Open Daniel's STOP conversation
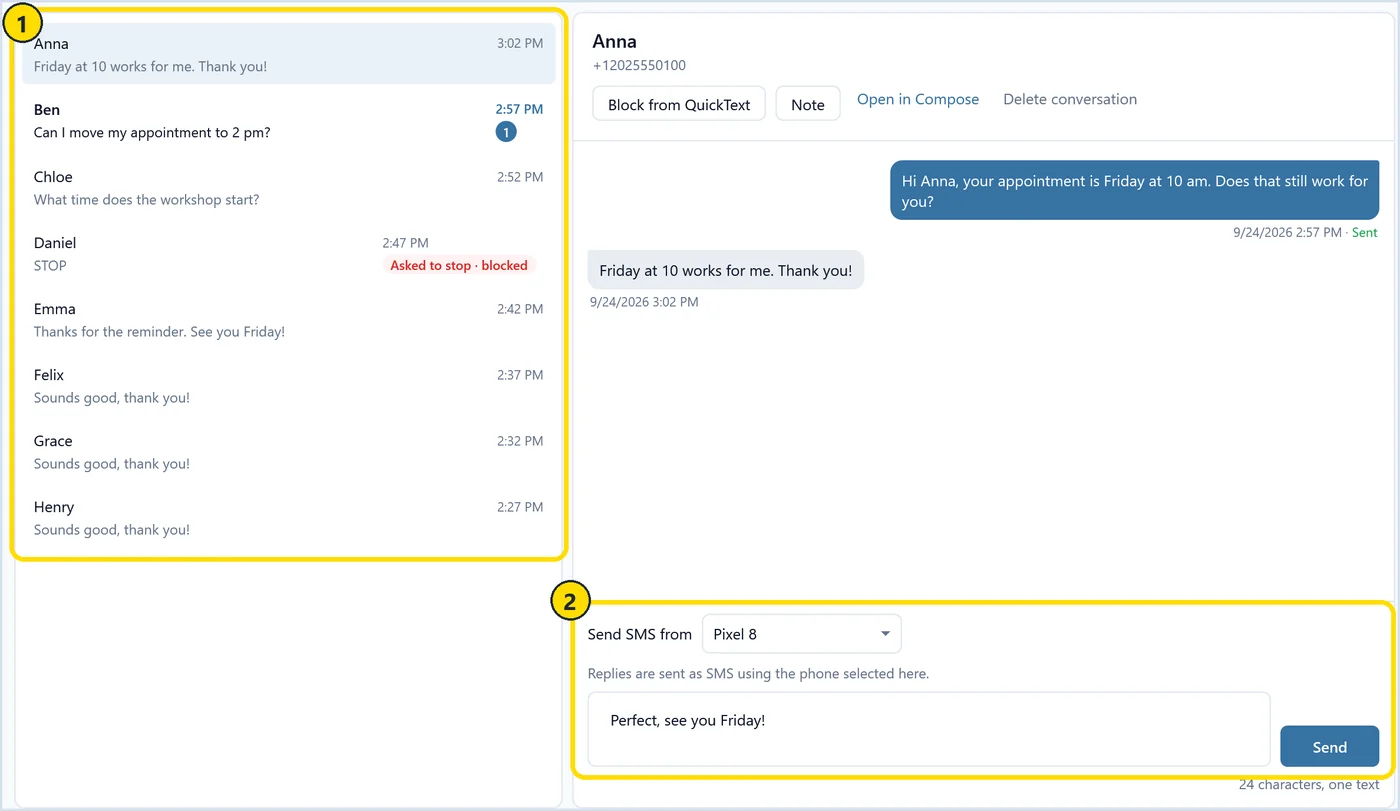1400x811 pixels. click(288, 253)
